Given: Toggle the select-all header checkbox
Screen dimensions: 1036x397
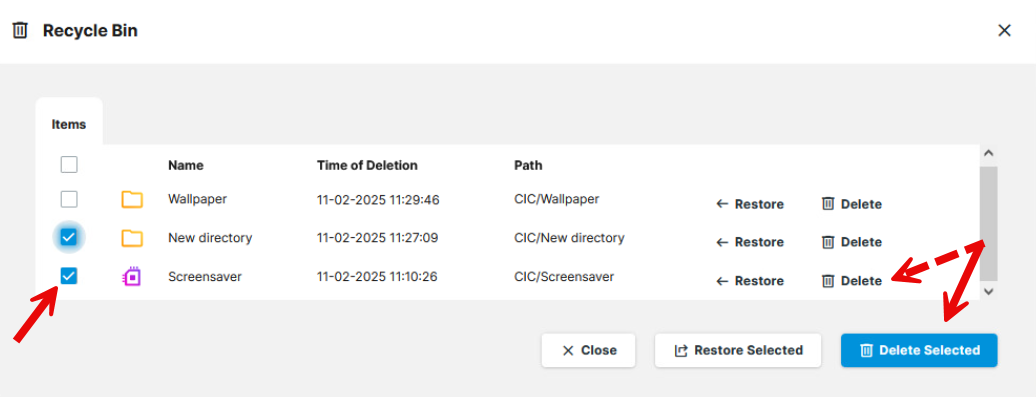Looking at the screenshot, I should [69, 164].
